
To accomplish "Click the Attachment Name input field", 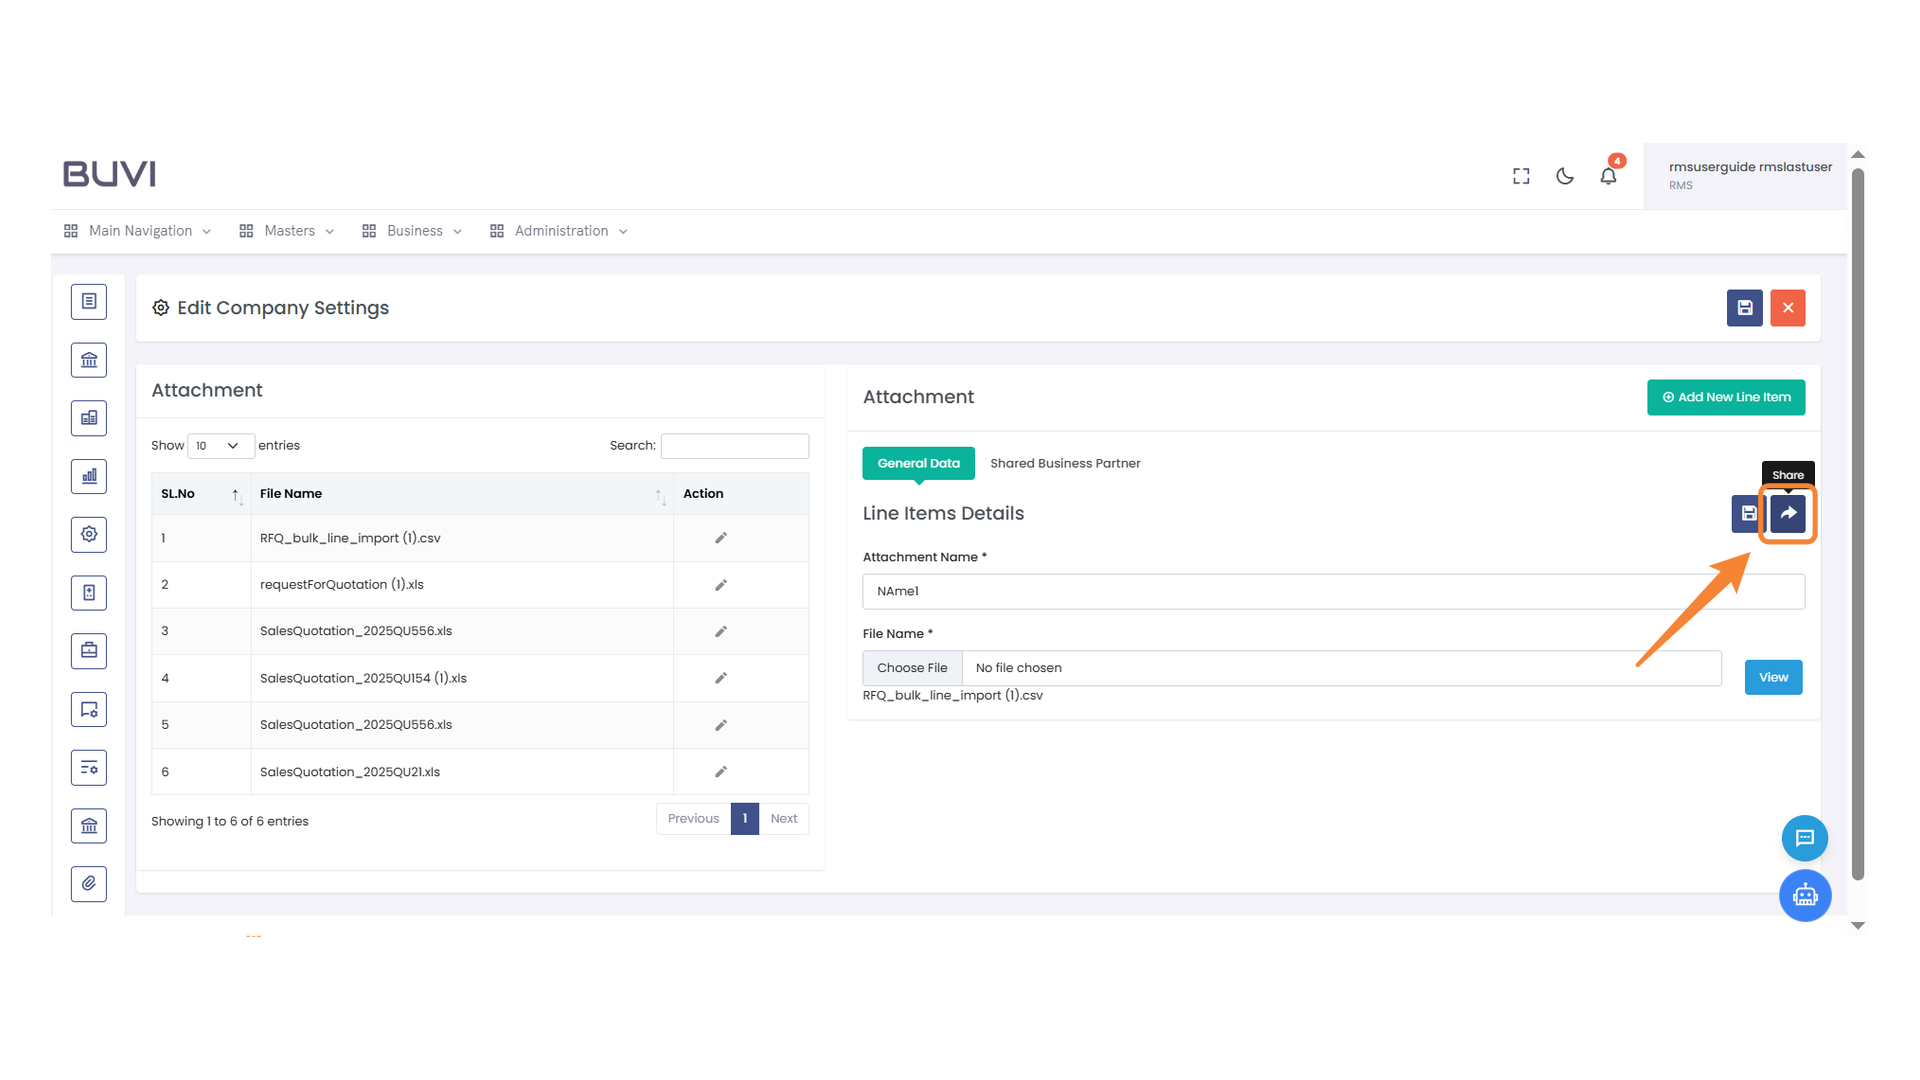I will pyautogui.click(x=1332, y=591).
